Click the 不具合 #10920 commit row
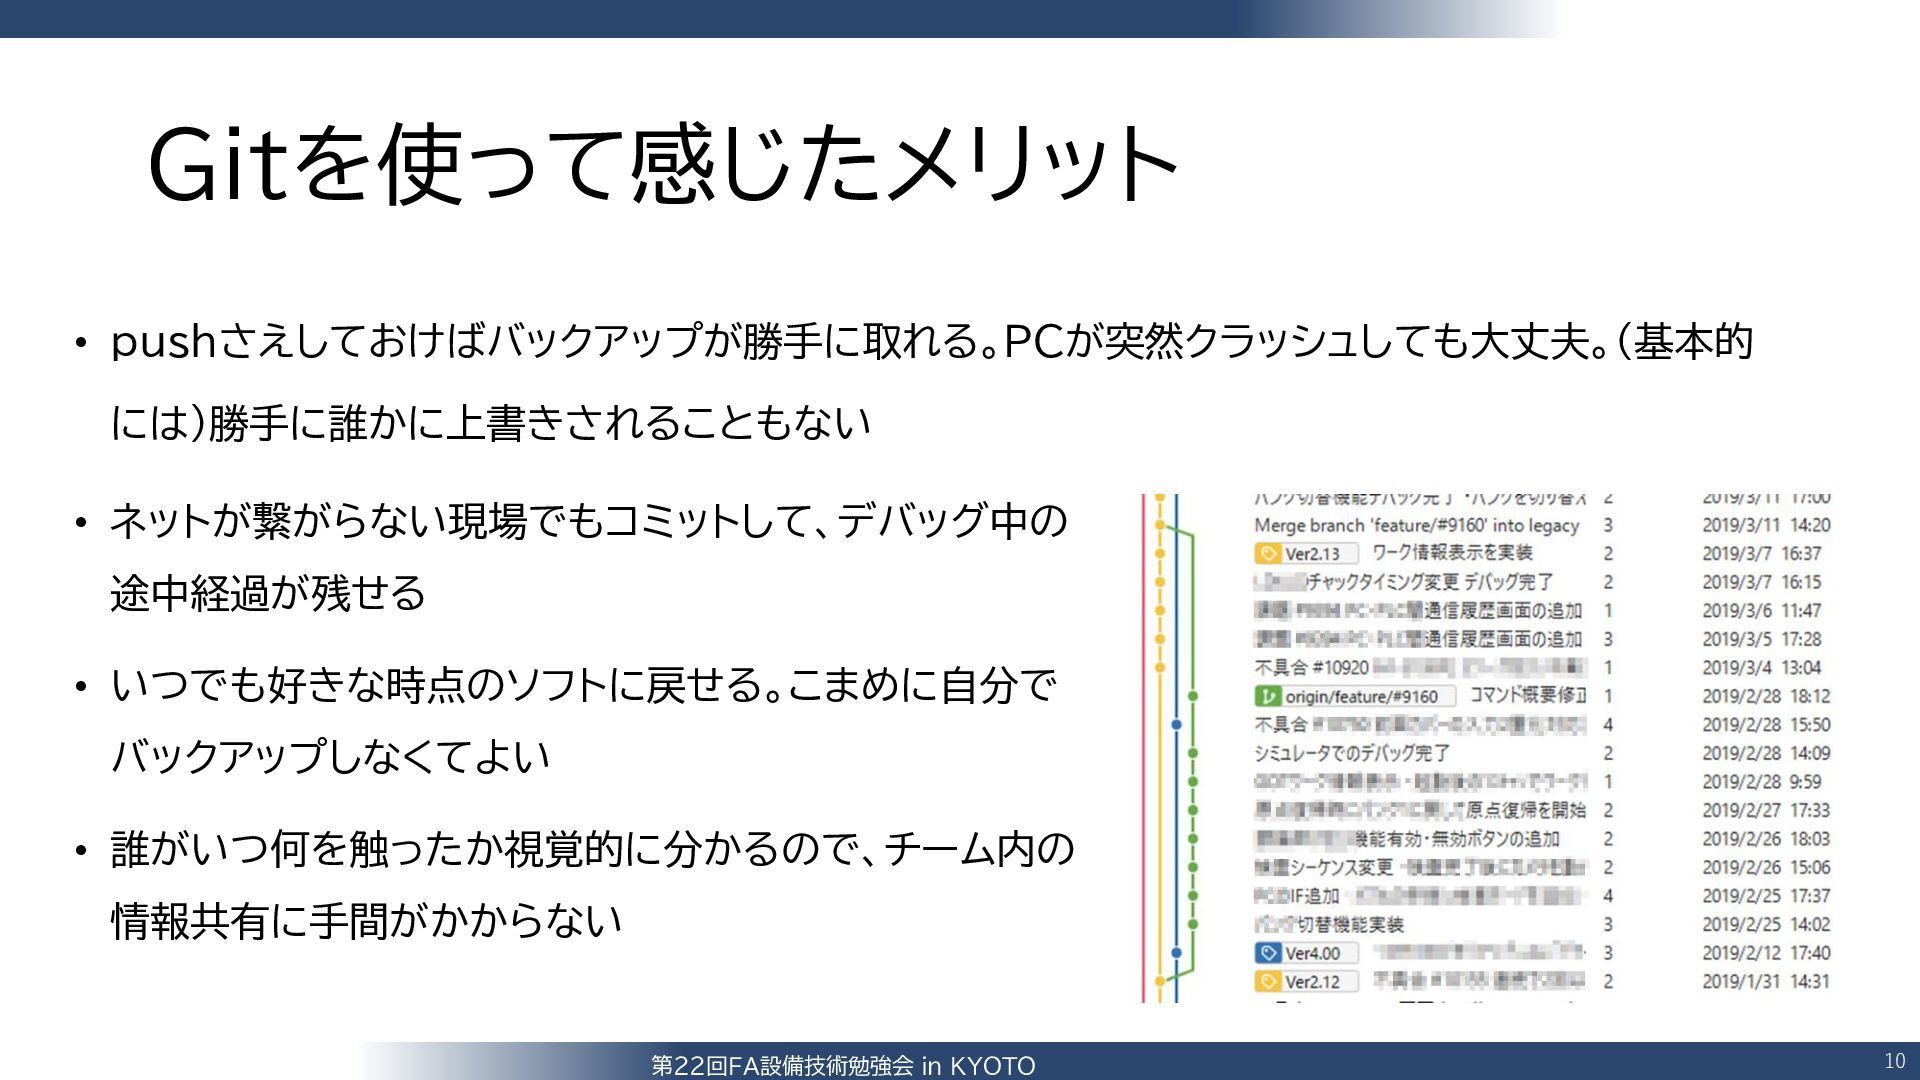The height and width of the screenshot is (1080, 1920). (1311, 667)
